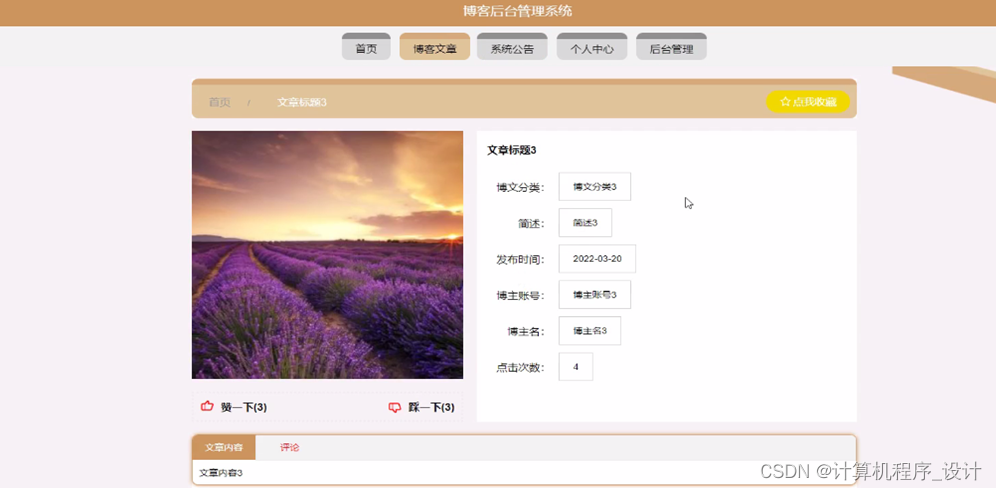
Task: Select the 博客文章 navigation tab
Action: coord(435,46)
